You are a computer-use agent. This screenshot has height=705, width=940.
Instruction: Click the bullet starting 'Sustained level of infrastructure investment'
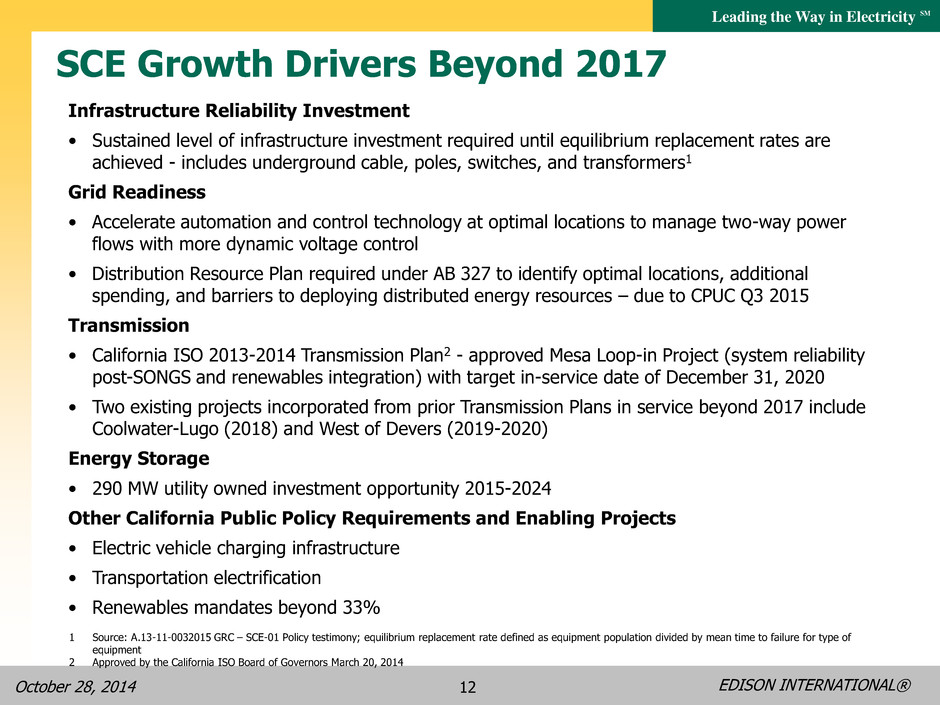point(461,141)
